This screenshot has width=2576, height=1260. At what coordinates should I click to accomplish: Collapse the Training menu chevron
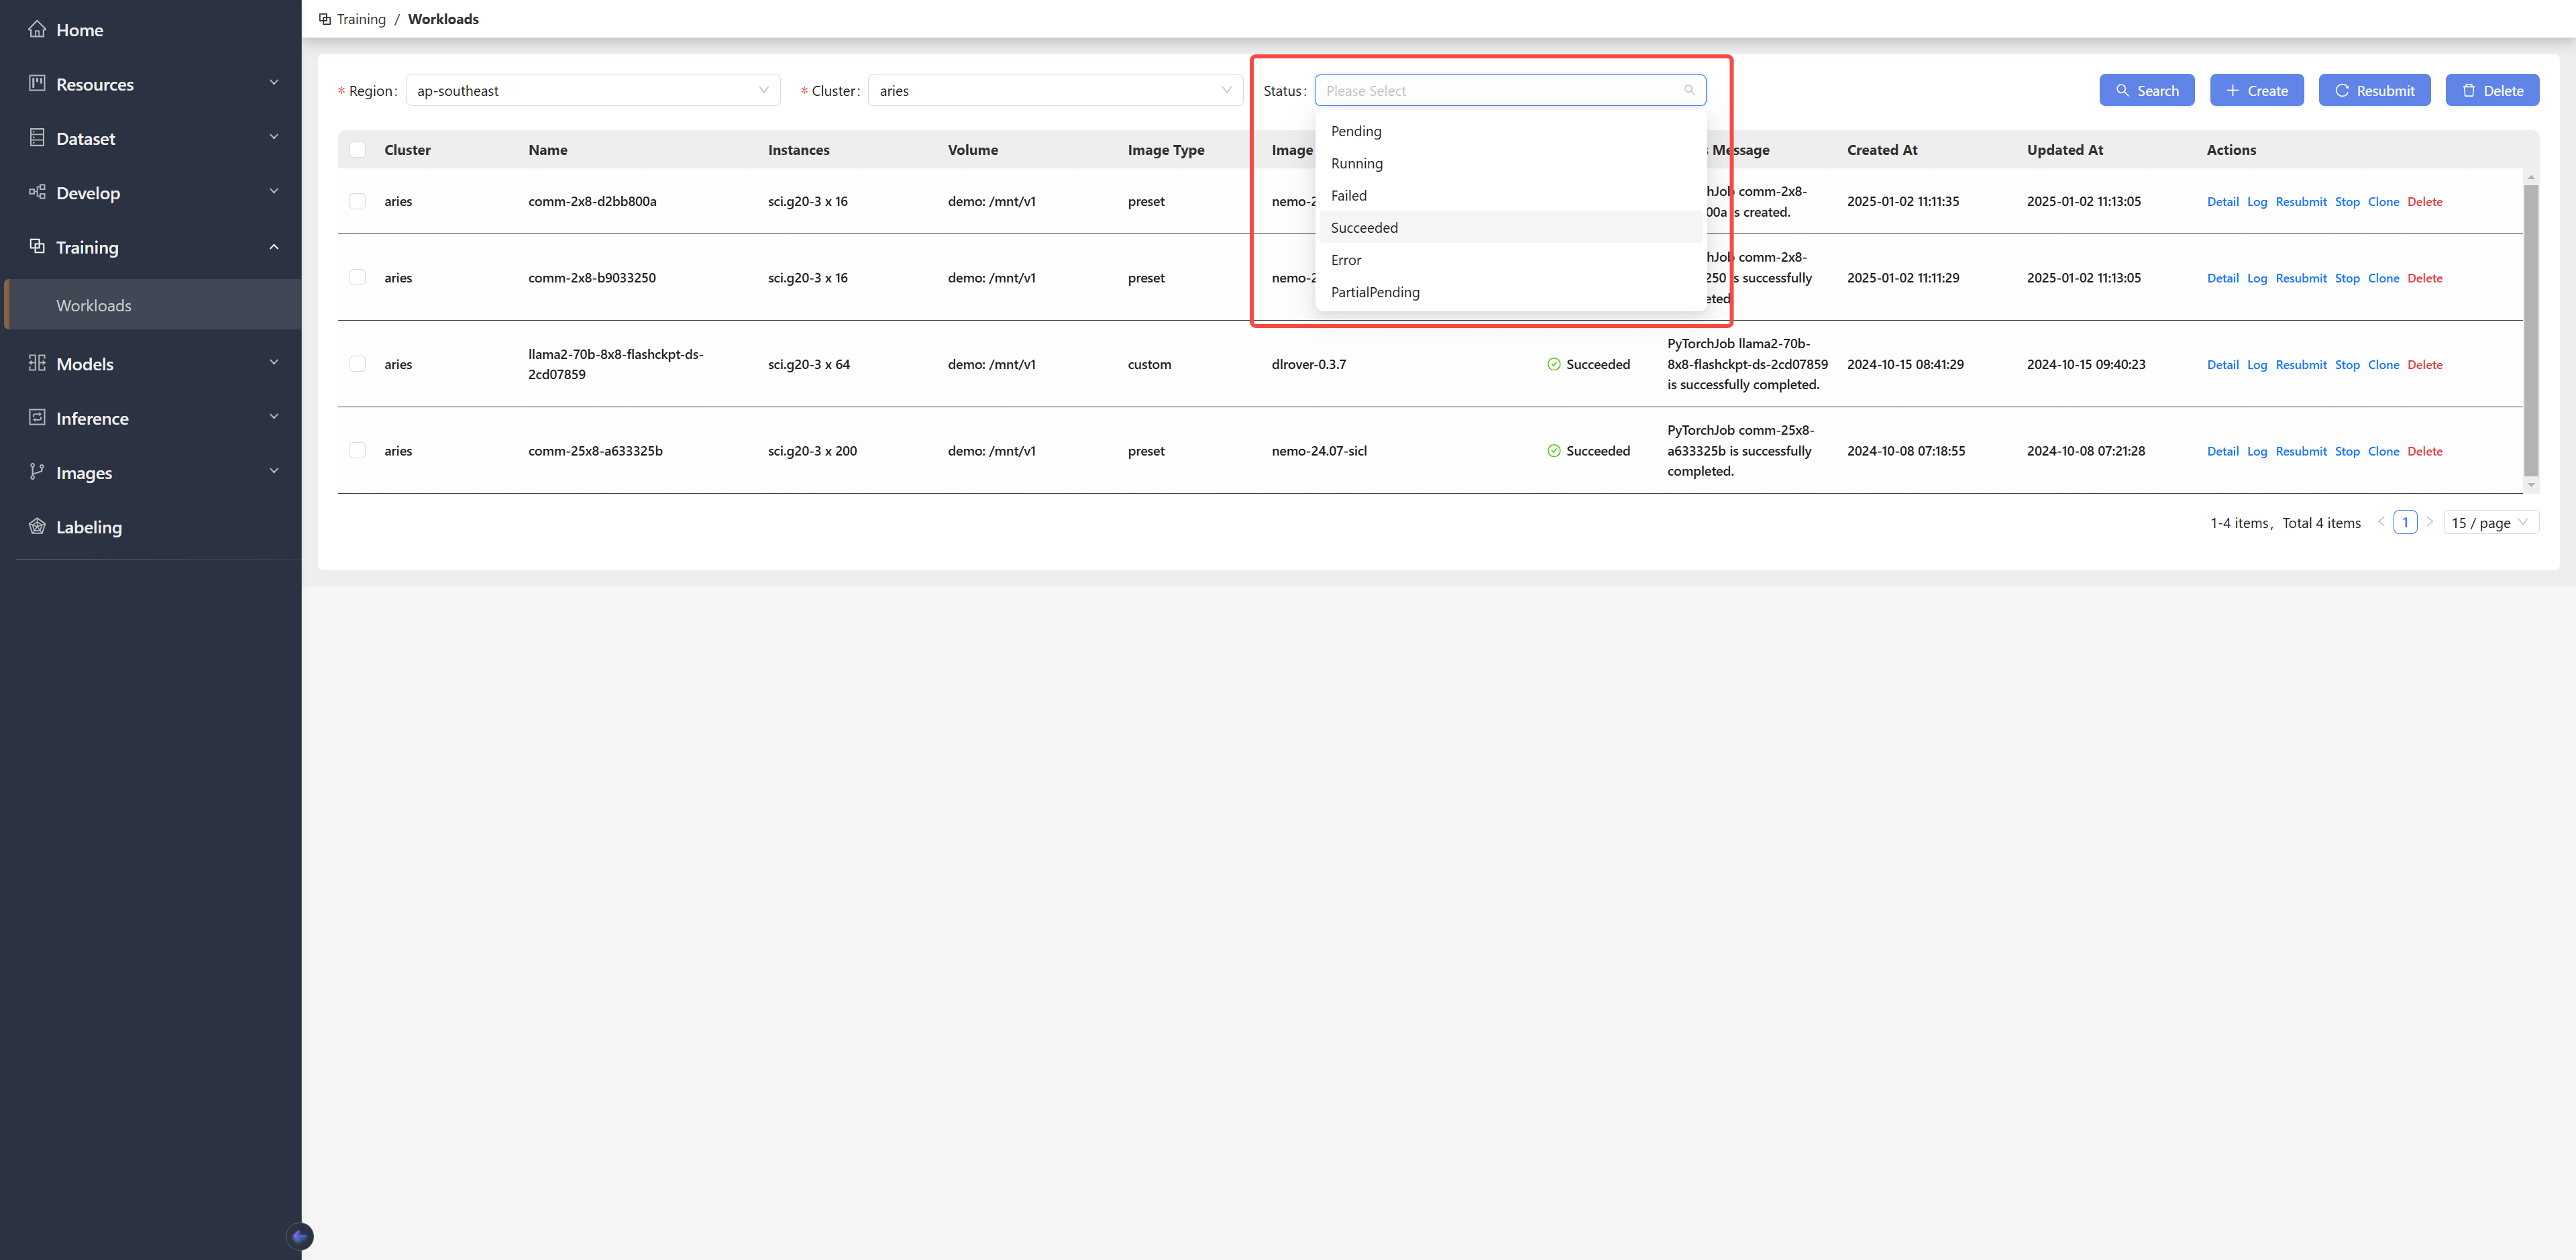pos(274,246)
